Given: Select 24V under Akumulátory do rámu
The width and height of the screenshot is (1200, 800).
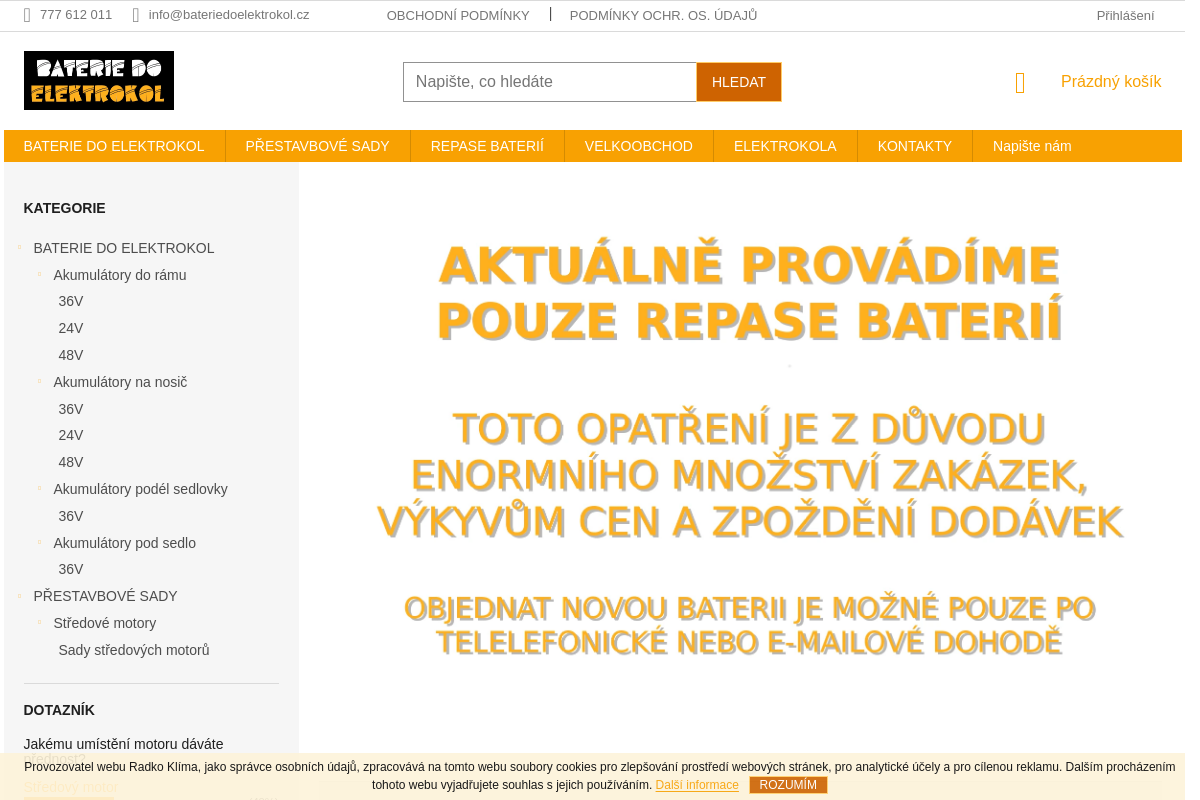Looking at the screenshot, I should click(71, 328).
